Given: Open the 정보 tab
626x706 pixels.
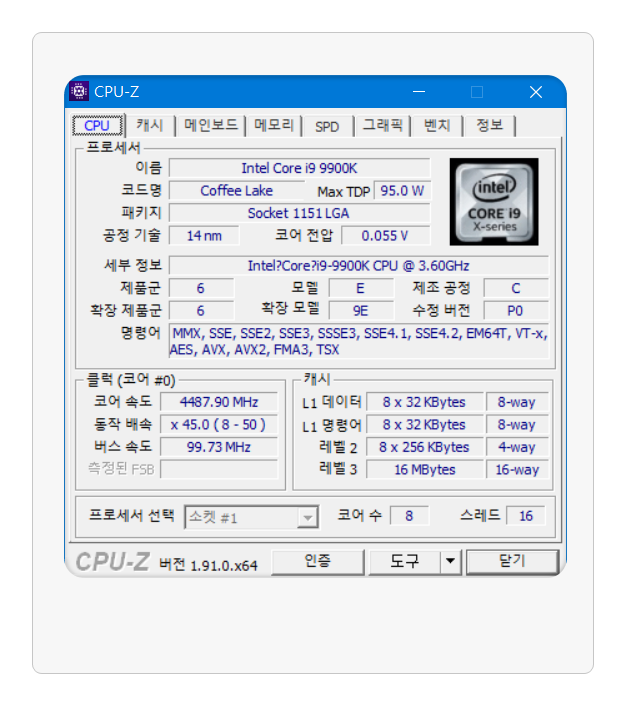Looking at the screenshot, I should tap(490, 125).
